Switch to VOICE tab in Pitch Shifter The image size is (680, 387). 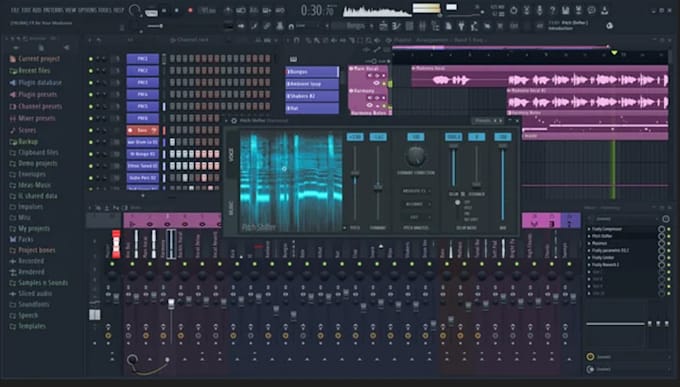tap(231, 155)
